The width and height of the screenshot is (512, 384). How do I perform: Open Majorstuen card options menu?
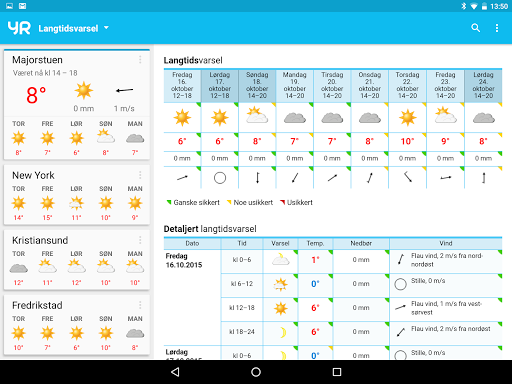click(x=140, y=60)
